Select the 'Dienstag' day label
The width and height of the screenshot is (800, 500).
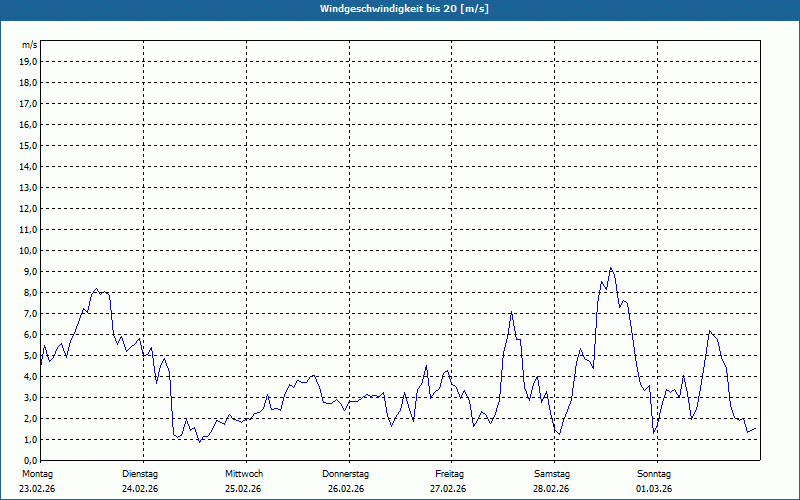pyautogui.click(x=140, y=474)
